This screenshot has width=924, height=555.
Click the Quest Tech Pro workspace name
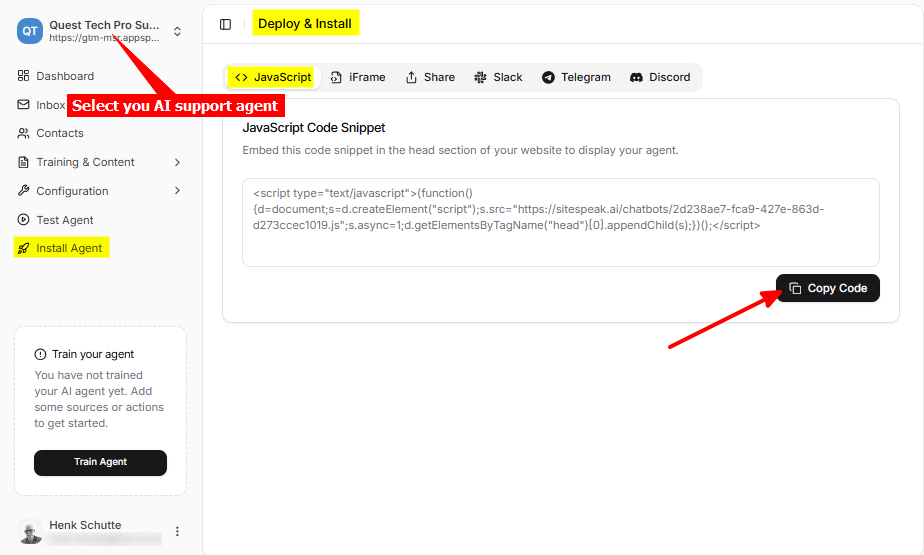(x=104, y=25)
